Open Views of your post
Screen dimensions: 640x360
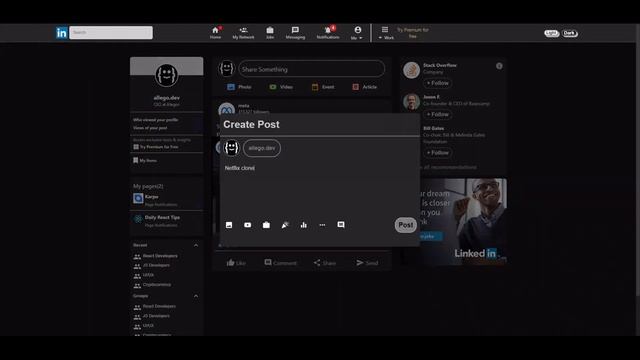pyautogui.click(x=150, y=128)
